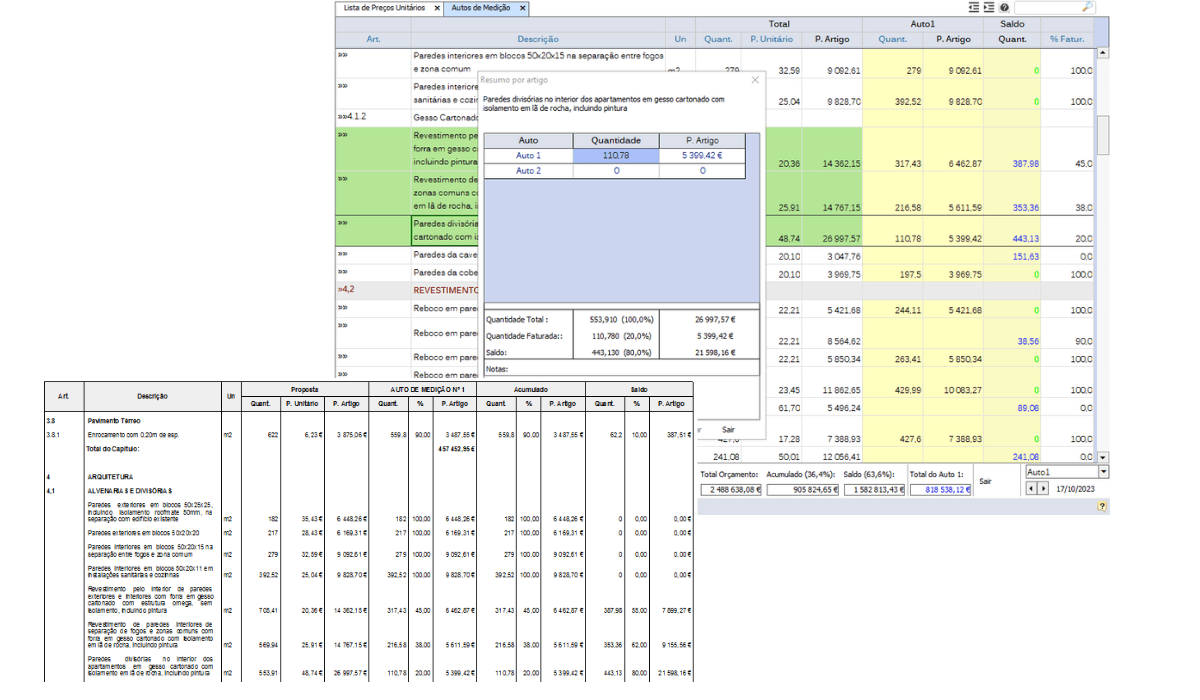Click the Acumulado value 905 824,65 €

(802, 490)
